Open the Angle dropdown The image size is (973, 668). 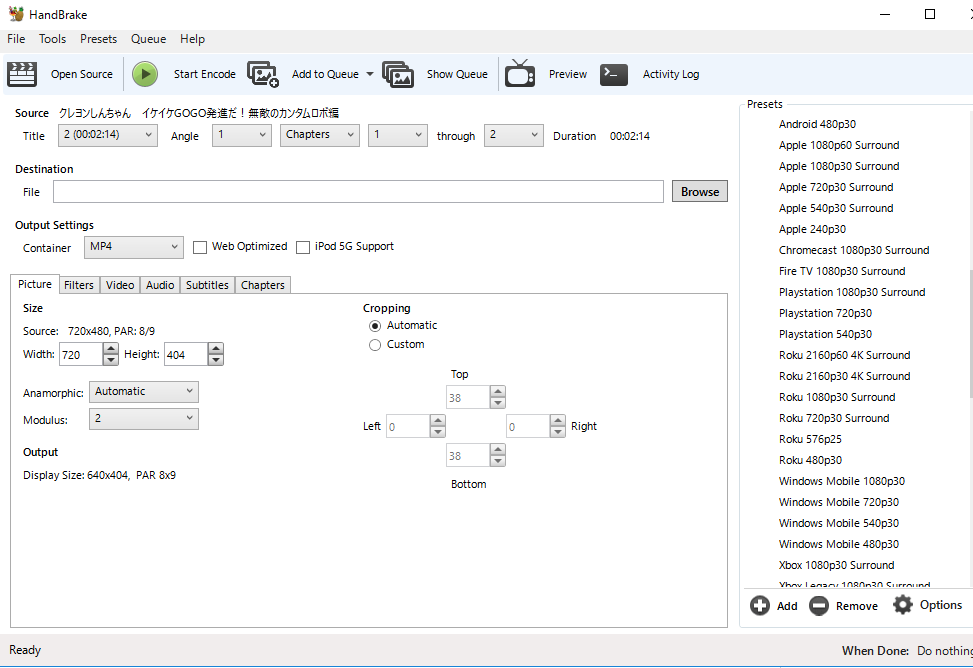242,135
